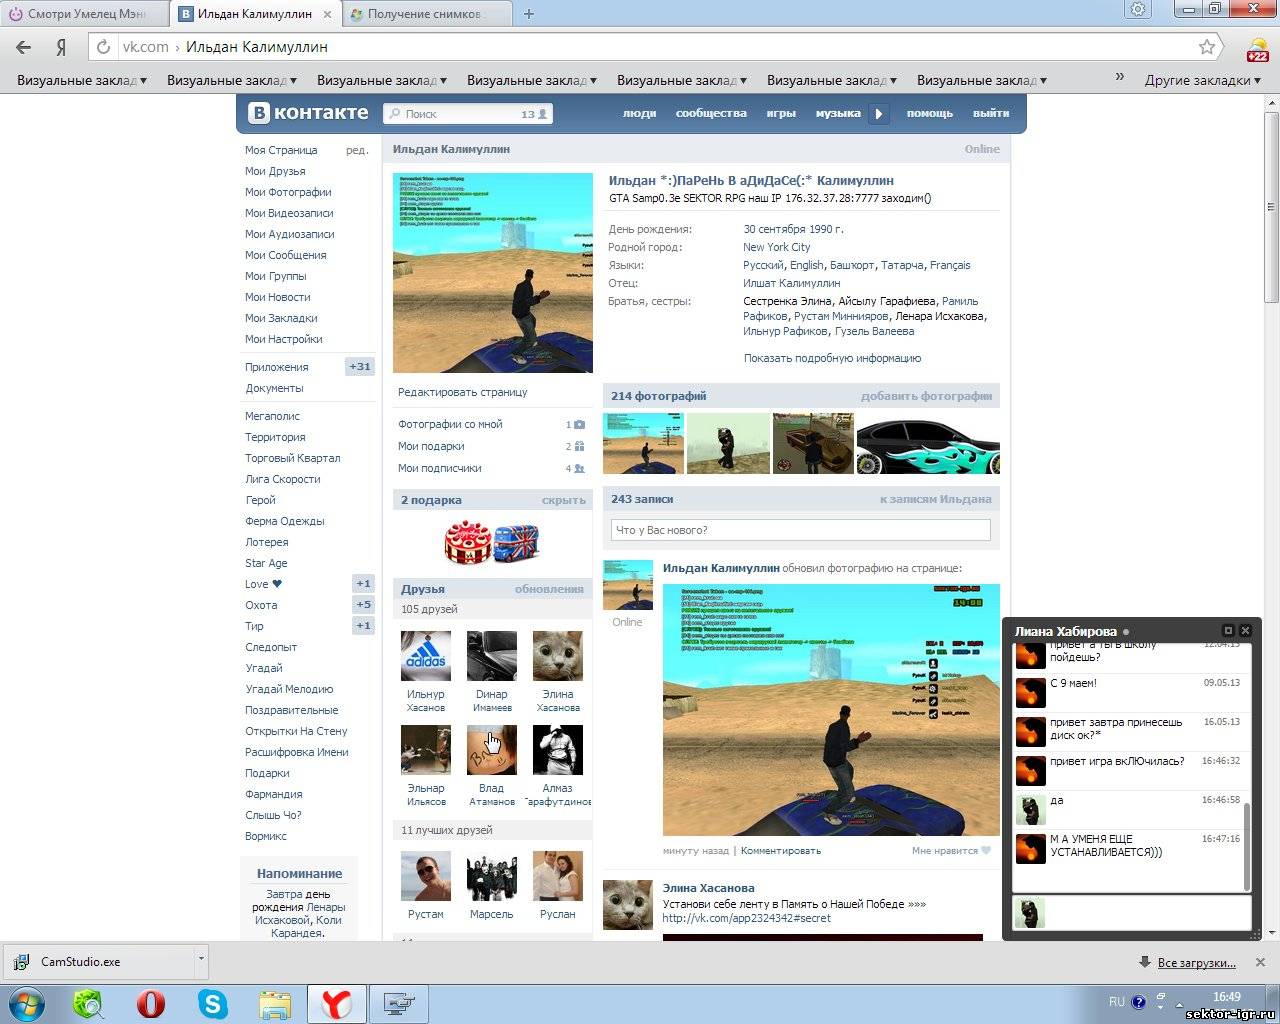1280x1024 pixels.
Task: Open browser settings gear icon
Action: tap(1138, 10)
